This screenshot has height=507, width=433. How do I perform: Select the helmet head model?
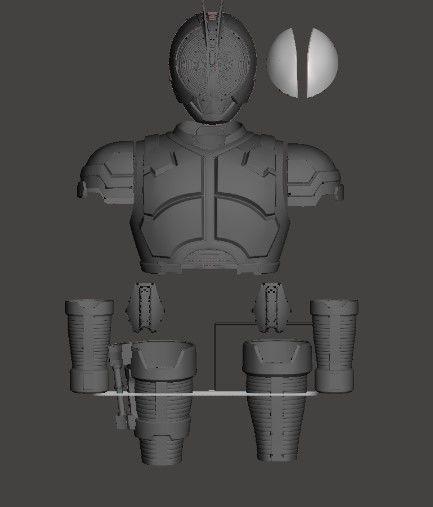pyautogui.click(x=213, y=68)
